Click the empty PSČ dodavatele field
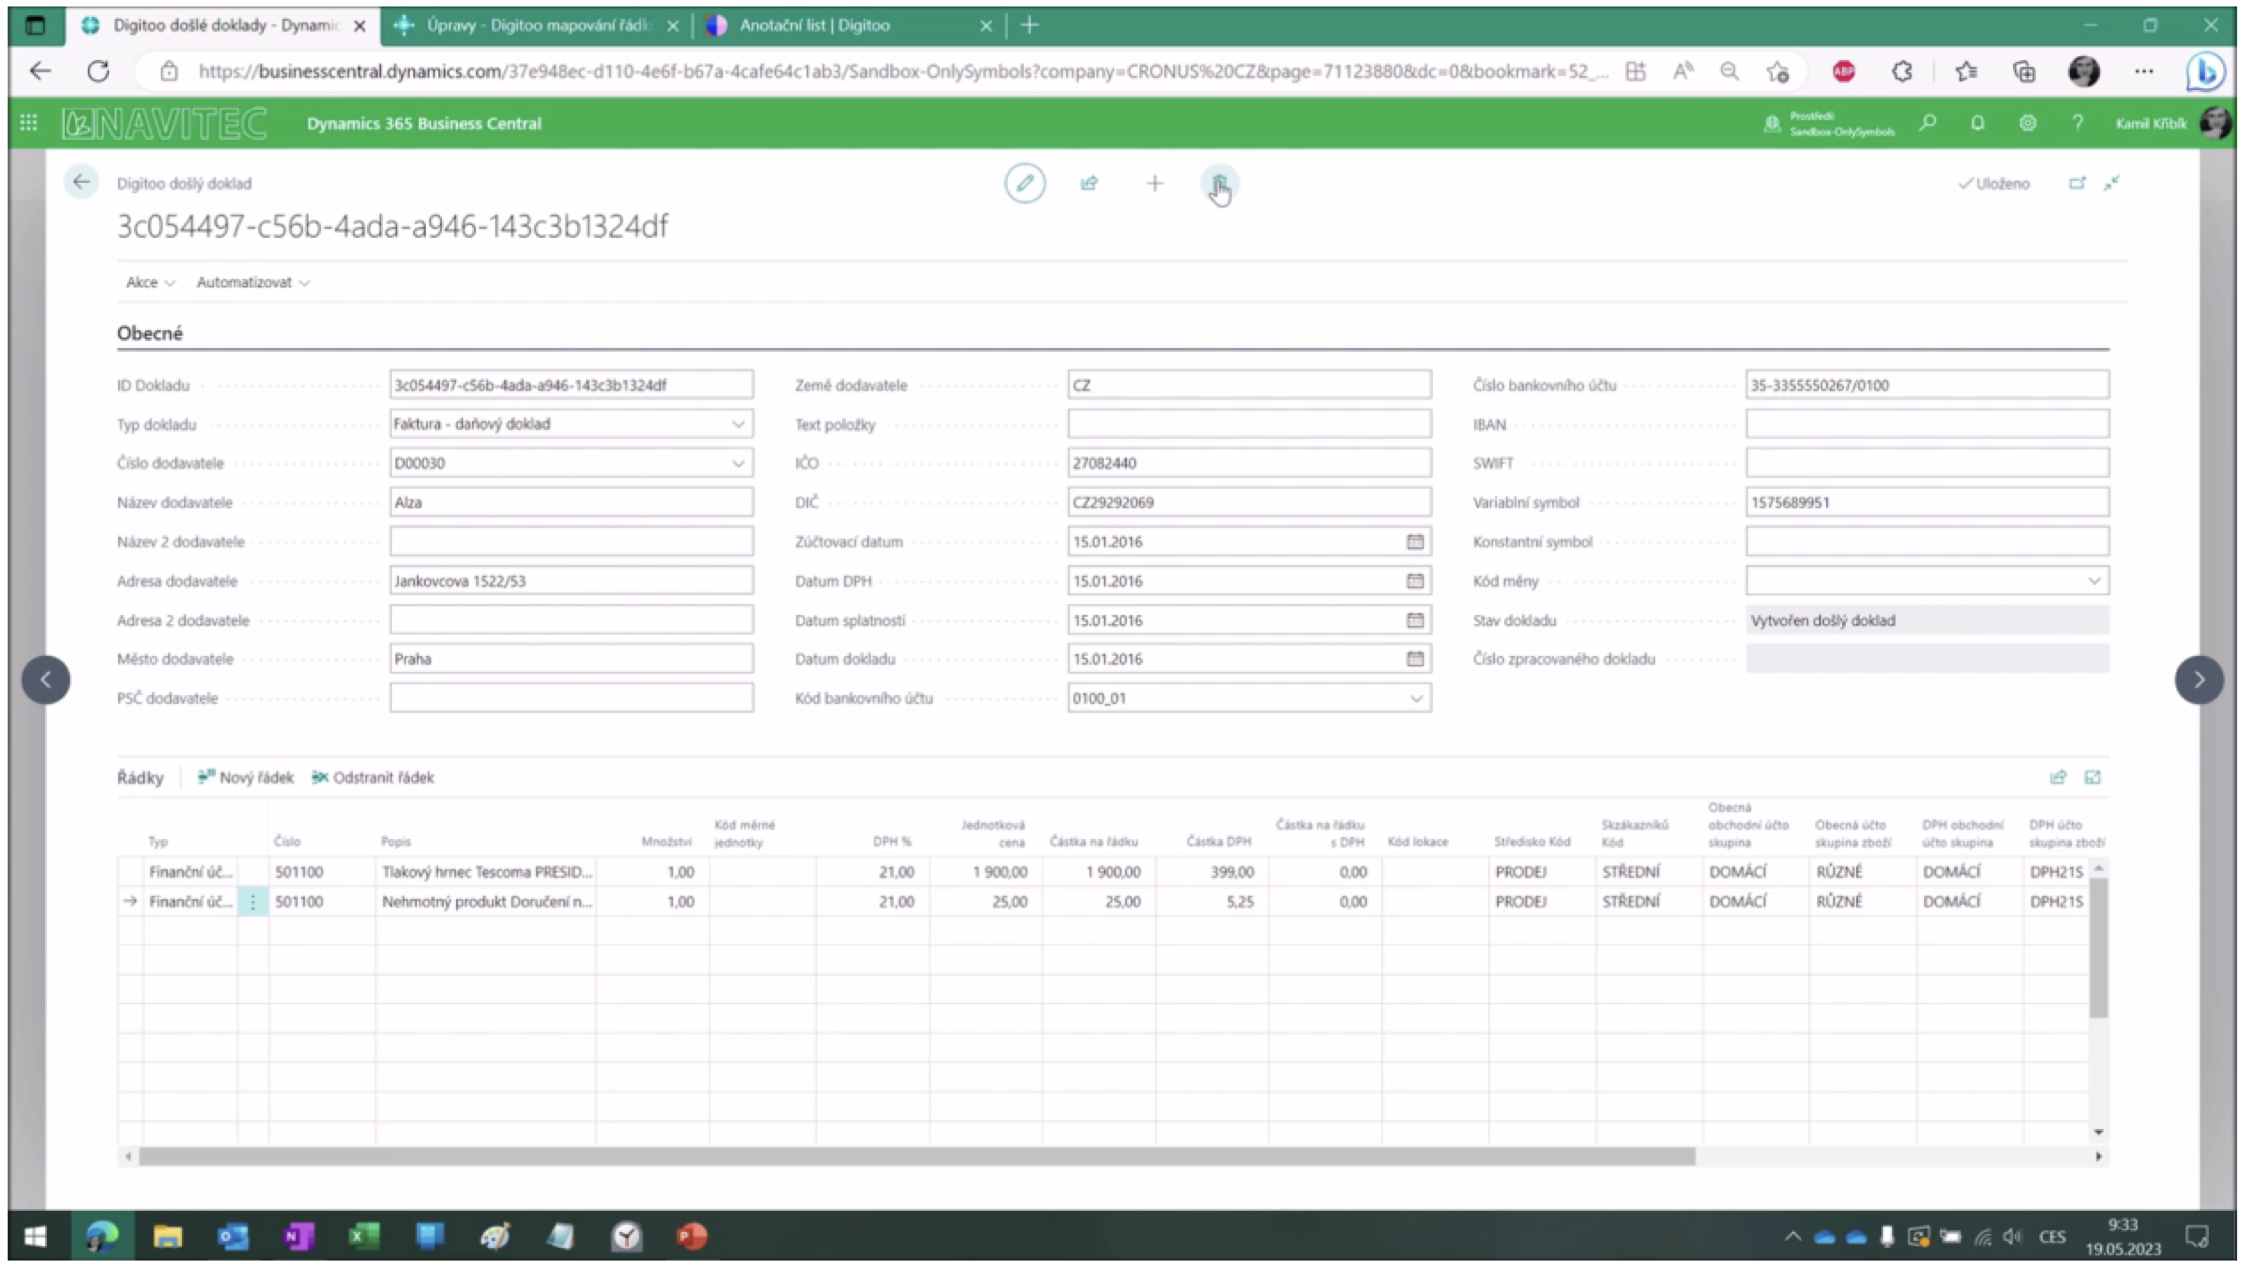Screen dimensions: 2248x1272 [571, 698]
